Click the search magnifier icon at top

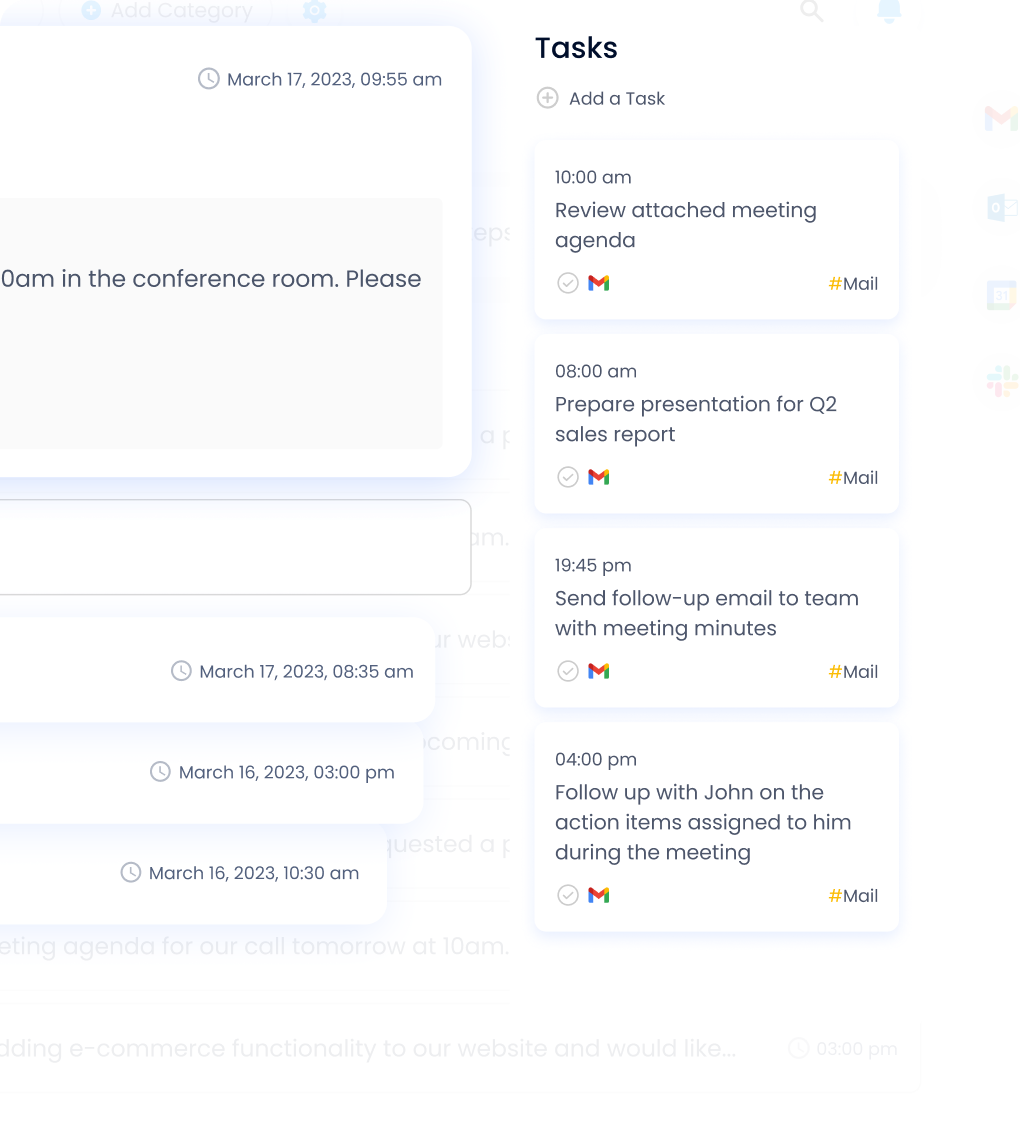(x=812, y=11)
